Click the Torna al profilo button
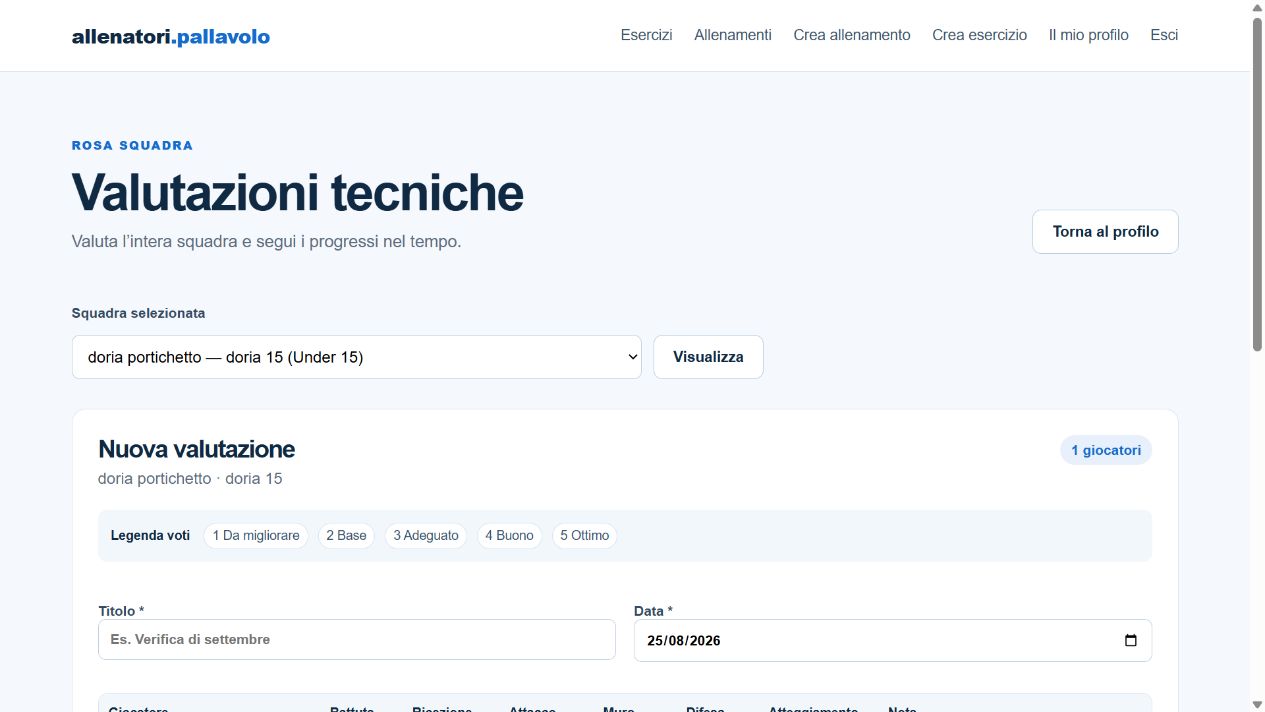The width and height of the screenshot is (1265, 712). tap(1105, 231)
